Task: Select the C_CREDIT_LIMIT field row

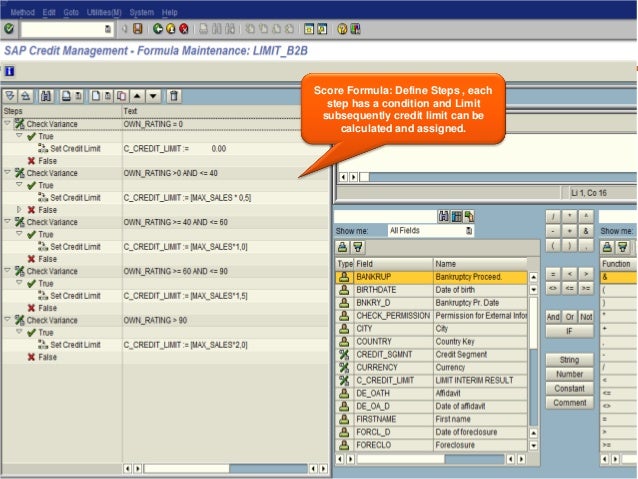Action: (x=431, y=380)
